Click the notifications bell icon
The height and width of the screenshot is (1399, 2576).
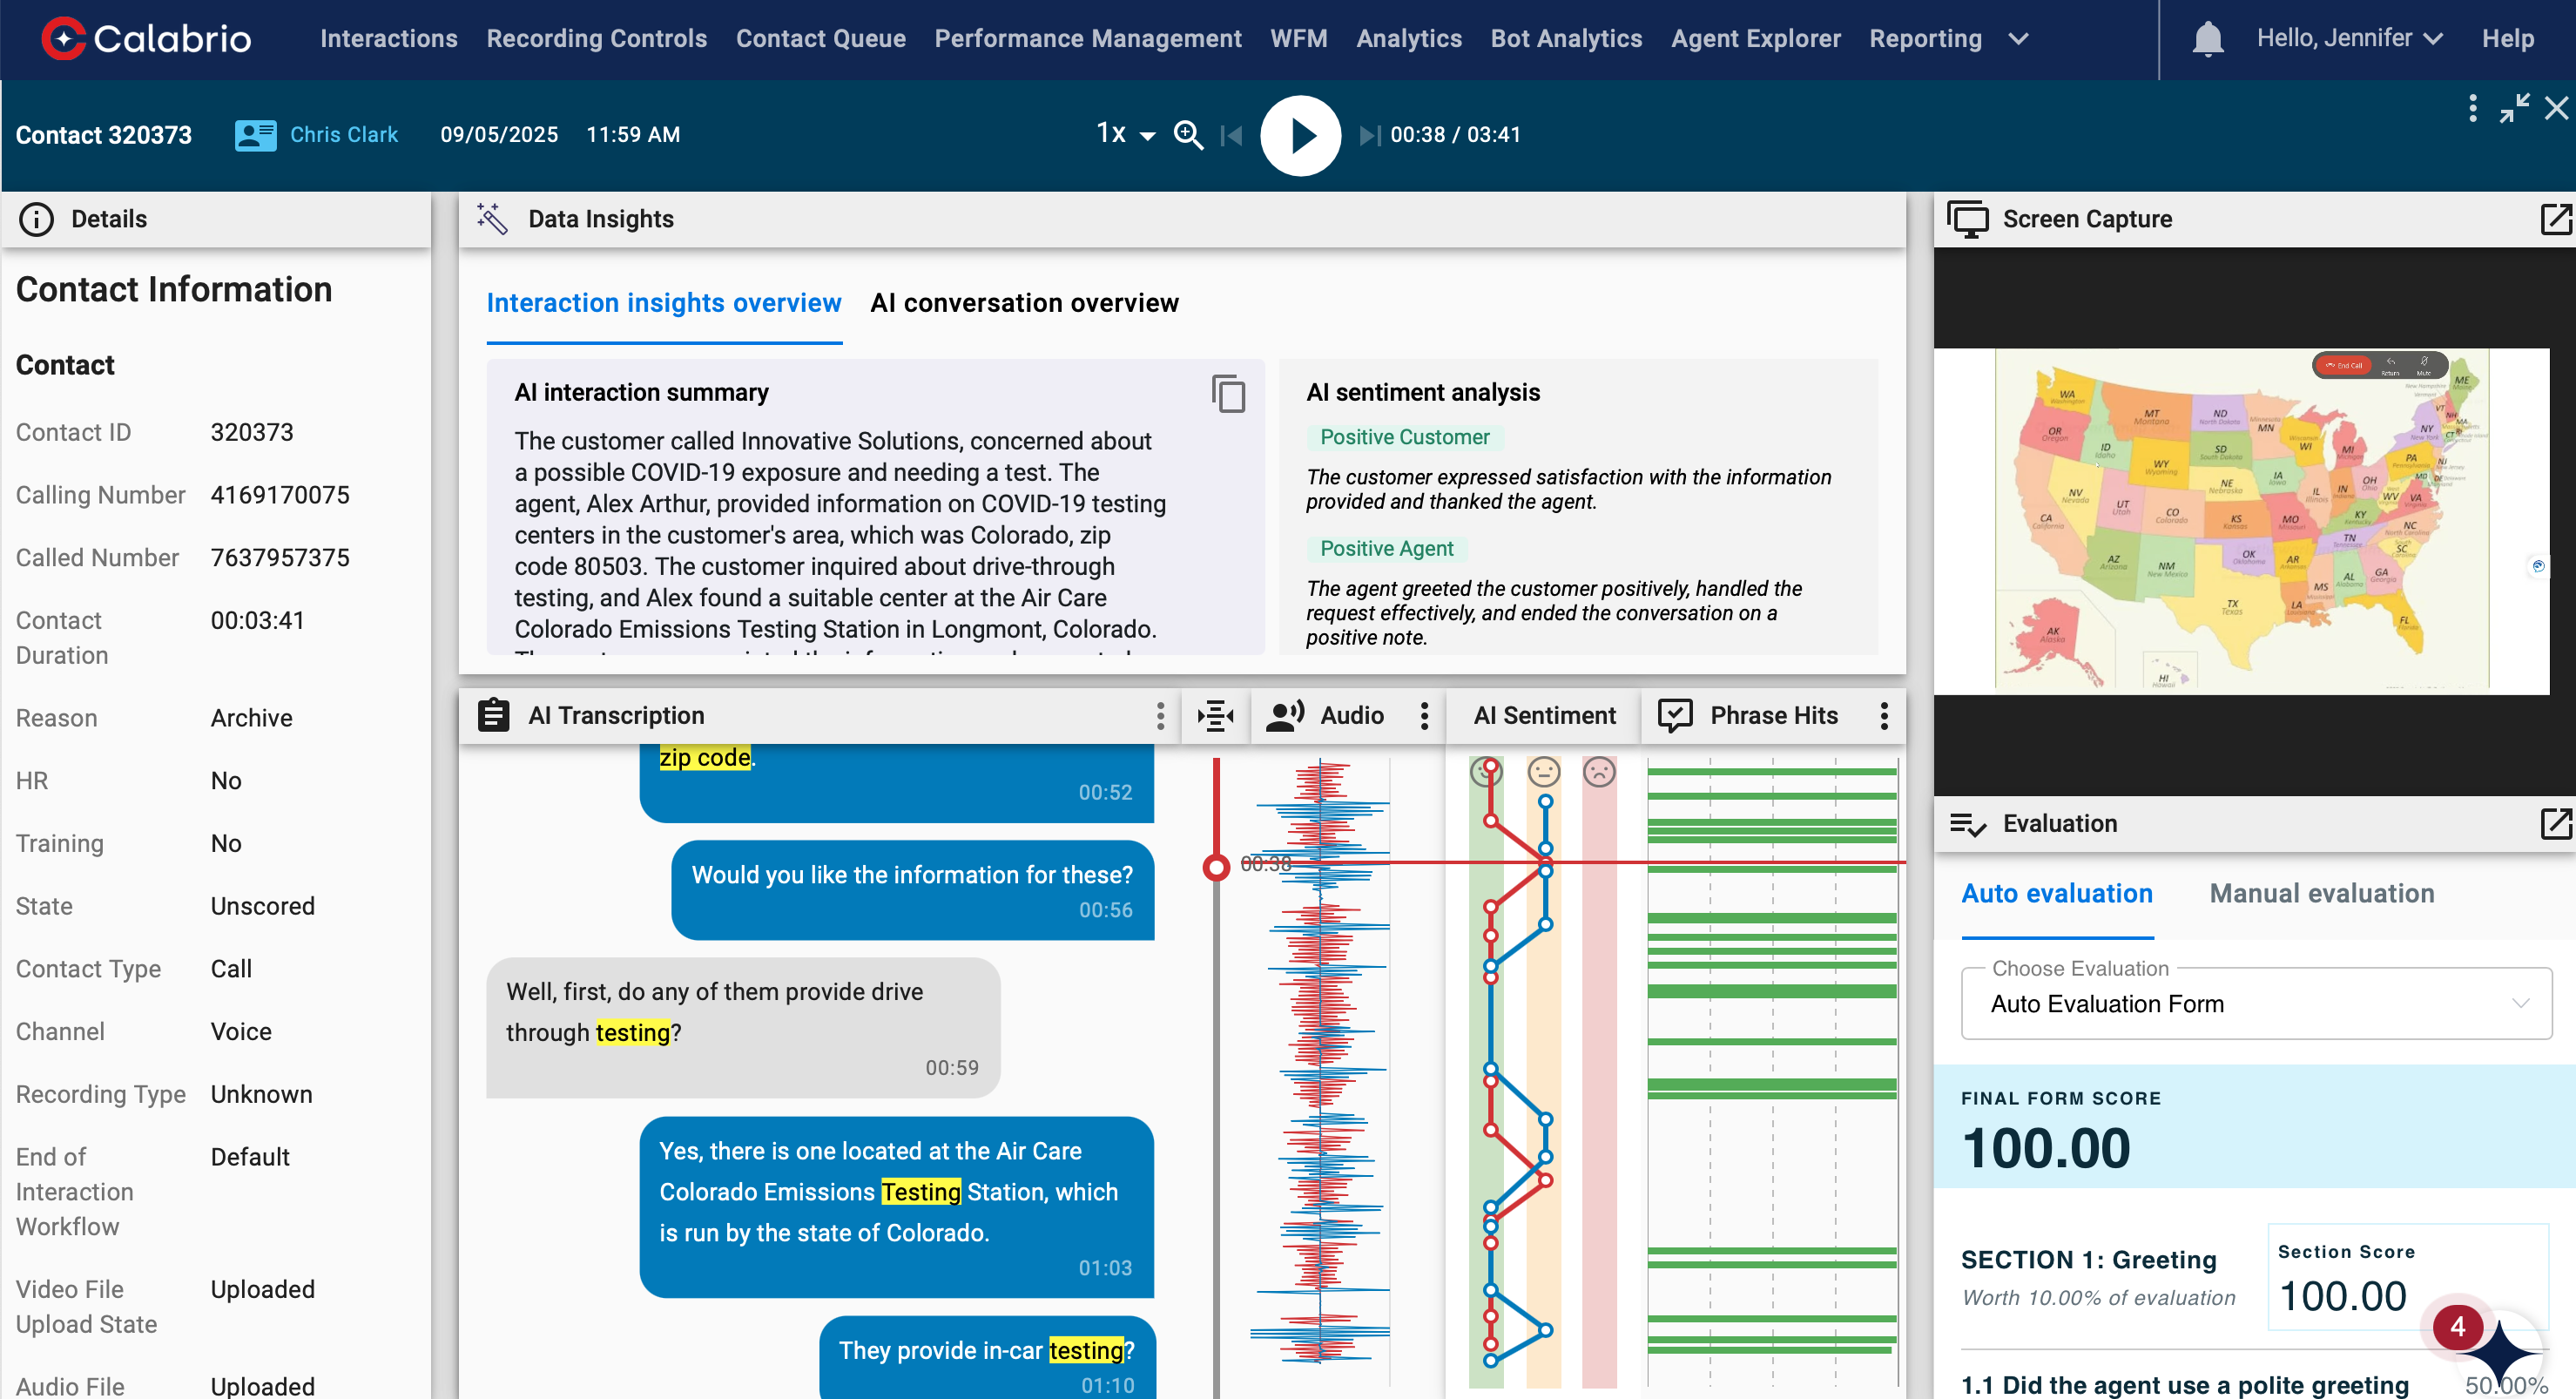pos(2207,39)
